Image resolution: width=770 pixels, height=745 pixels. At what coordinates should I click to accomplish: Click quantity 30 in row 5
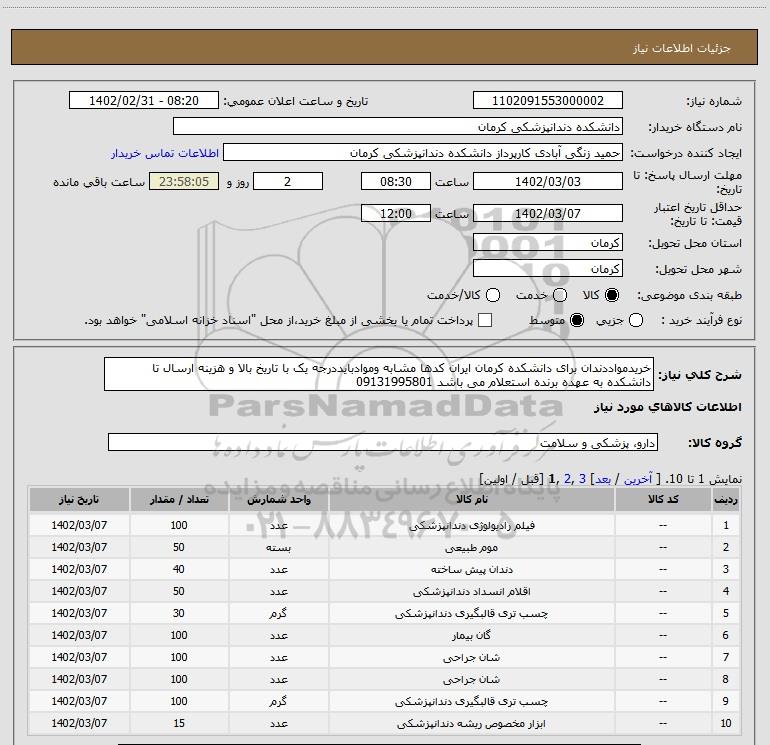pyautogui.click(x=179, y=613)
